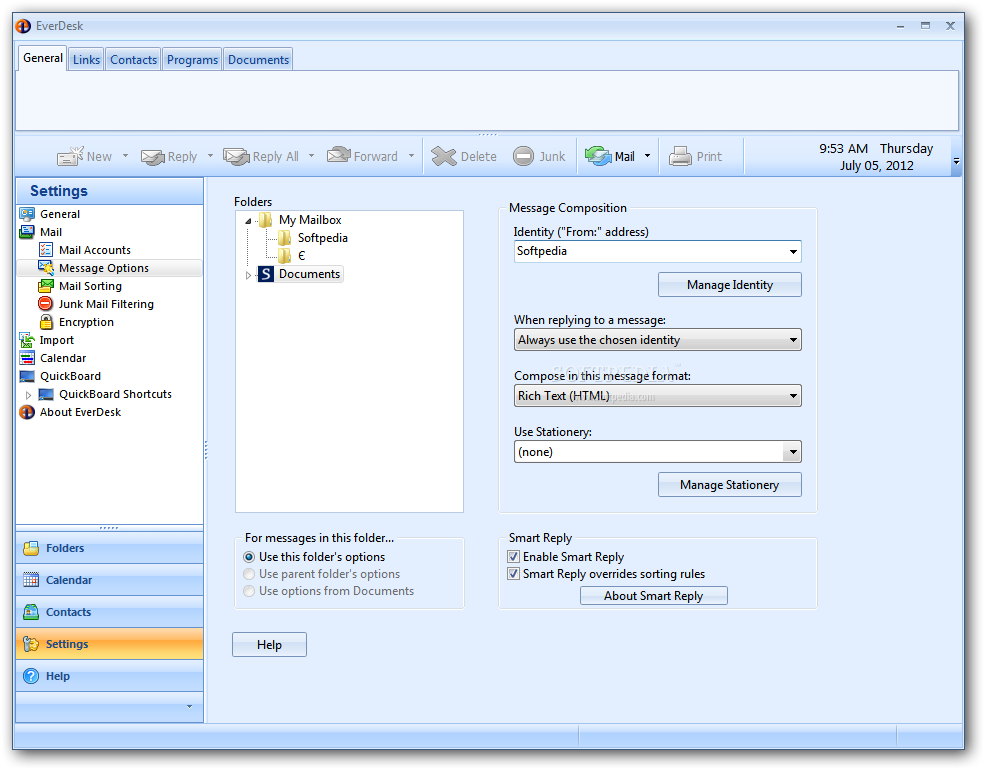Toggle the Enable Smart Reply checkbox

tap(513, 557)
